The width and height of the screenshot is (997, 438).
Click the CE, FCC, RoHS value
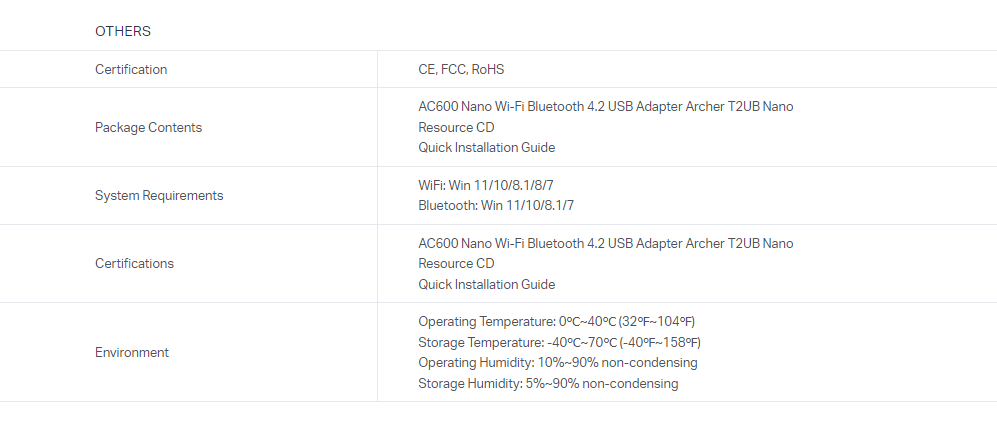461,69
